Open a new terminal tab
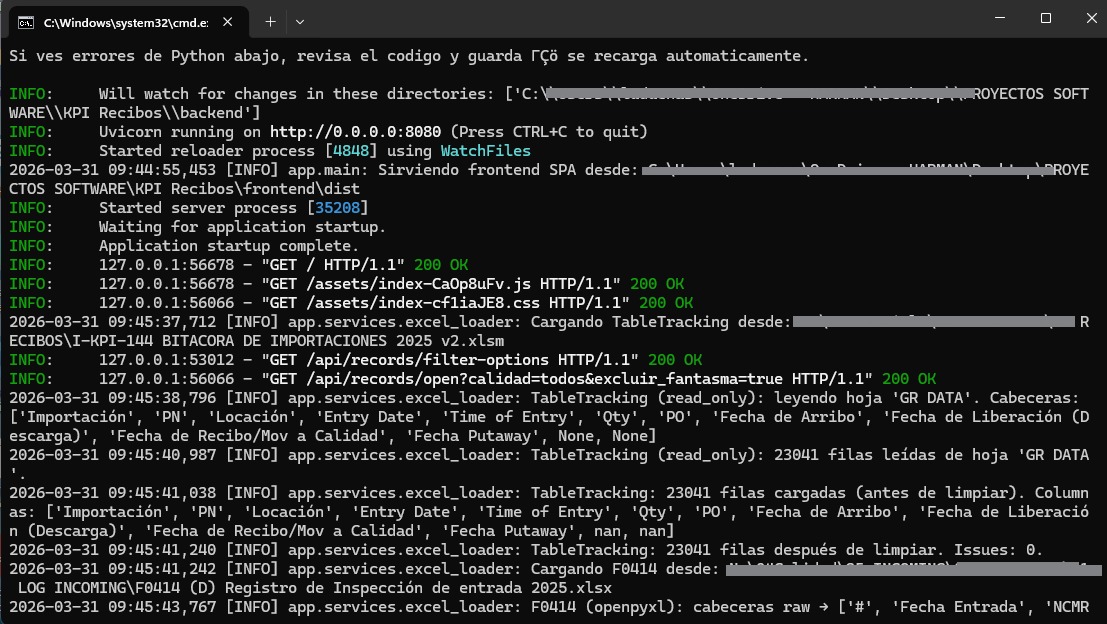The image size is (1107, 624). pos(270,20)
